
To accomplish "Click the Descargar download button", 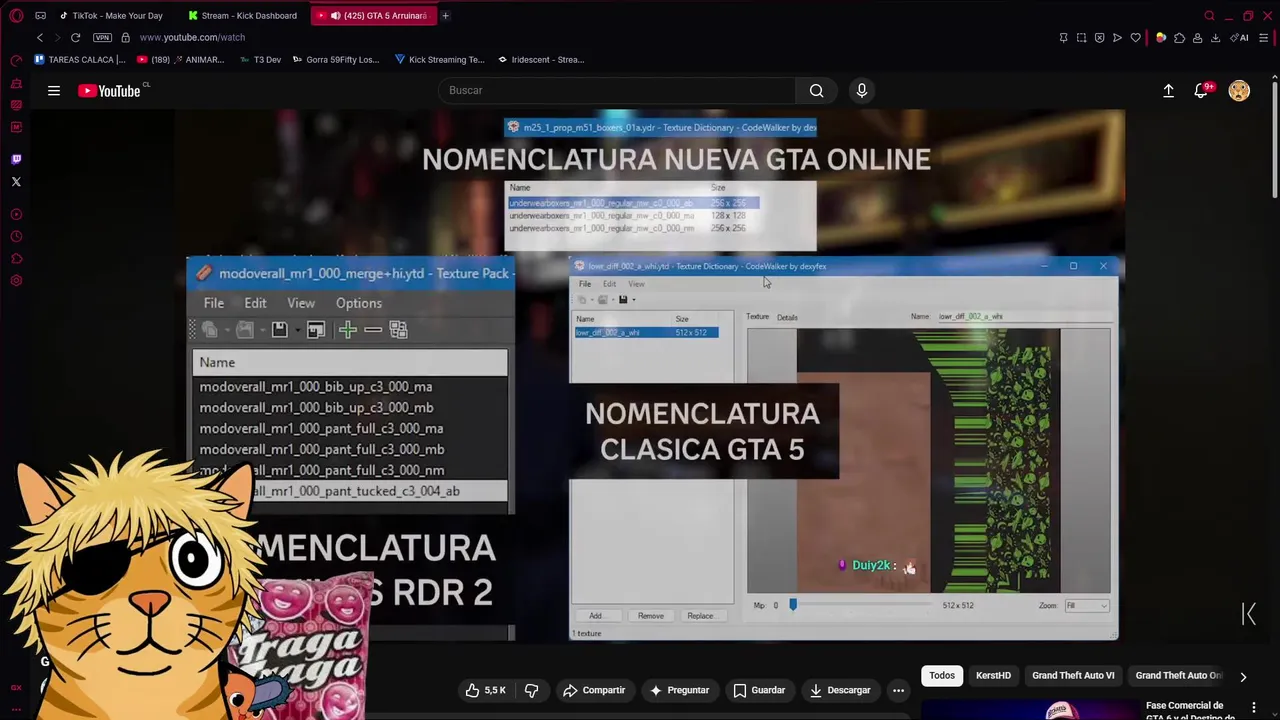I will pos(840,690).
